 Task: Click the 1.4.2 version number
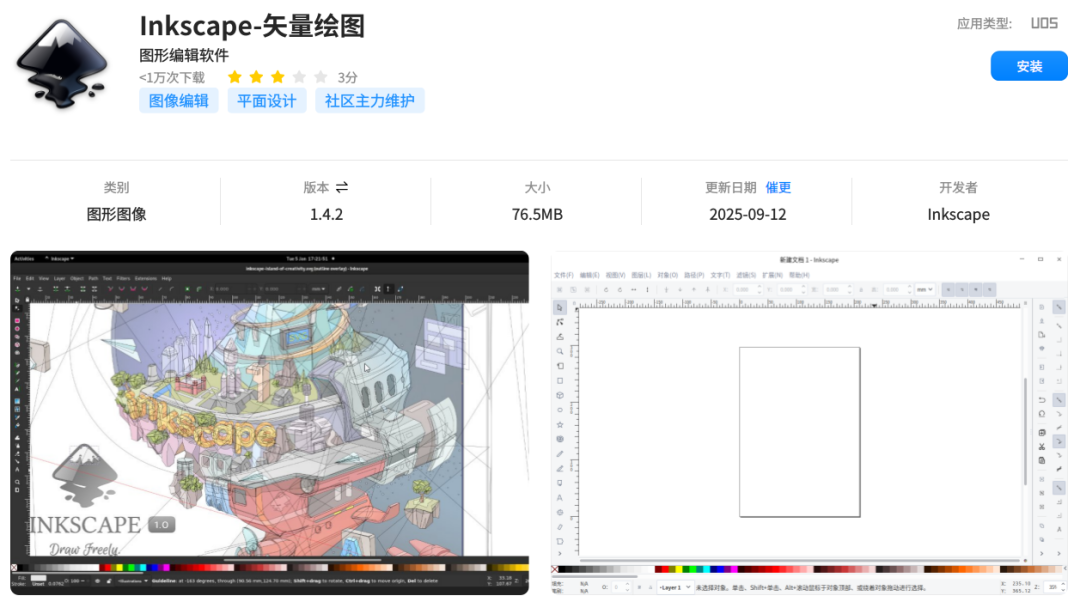click(326, 214)
